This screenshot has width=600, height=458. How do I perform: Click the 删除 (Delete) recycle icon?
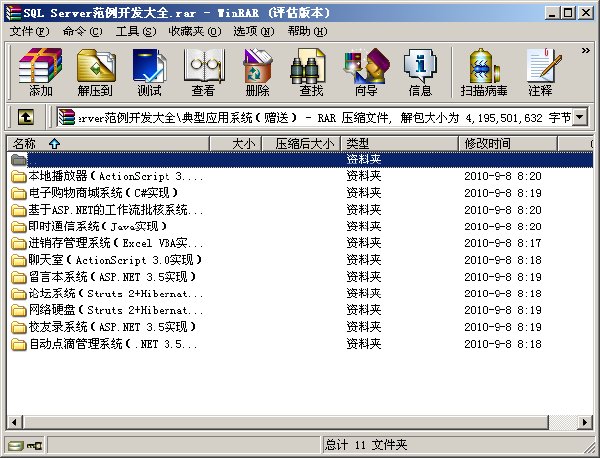click(258, 72)
